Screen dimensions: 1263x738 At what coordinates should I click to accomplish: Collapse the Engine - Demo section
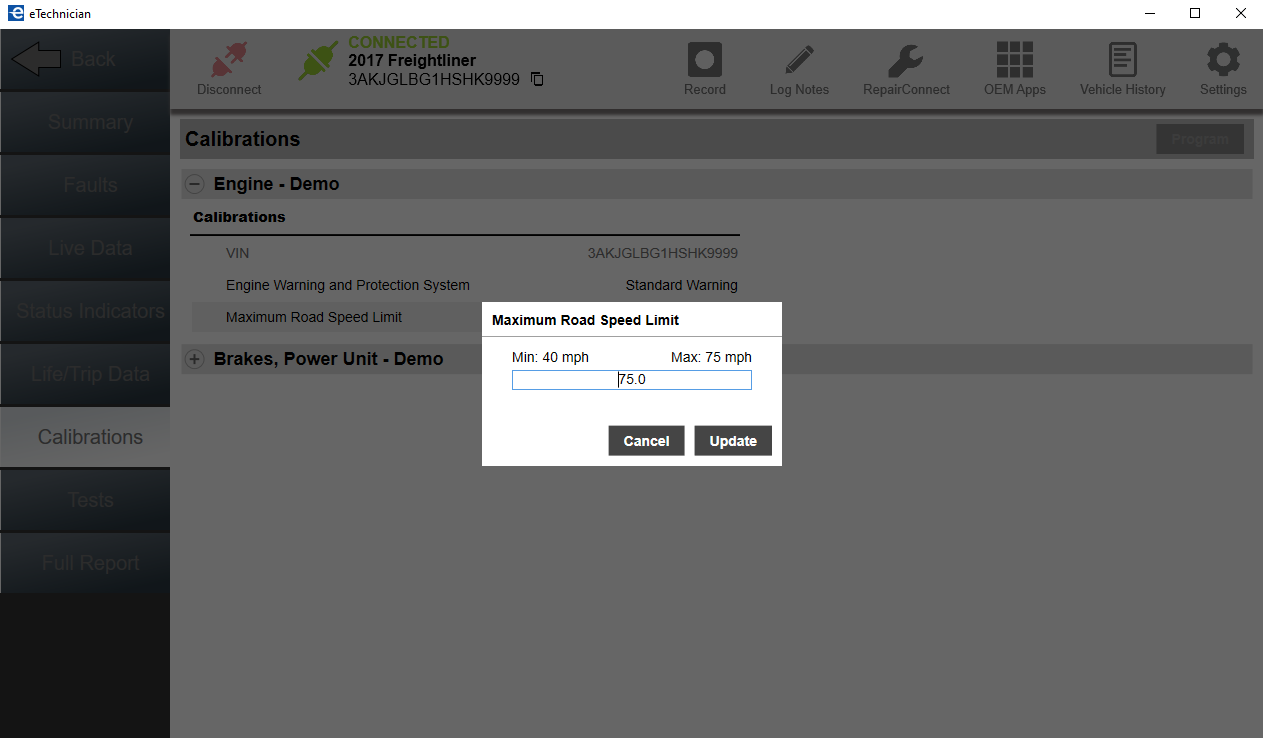point(195,184)
